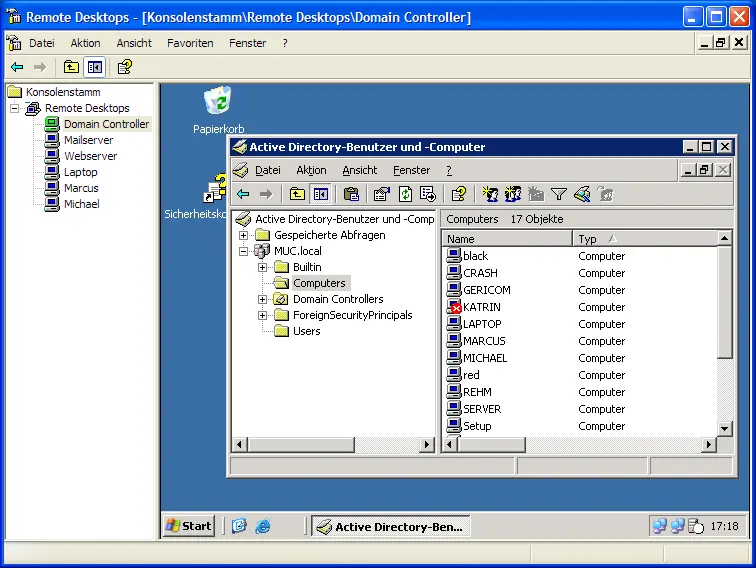The image size is (756, 568).
Task: Expand Gespeicherte Abfragen node
Action: point(243,235)
